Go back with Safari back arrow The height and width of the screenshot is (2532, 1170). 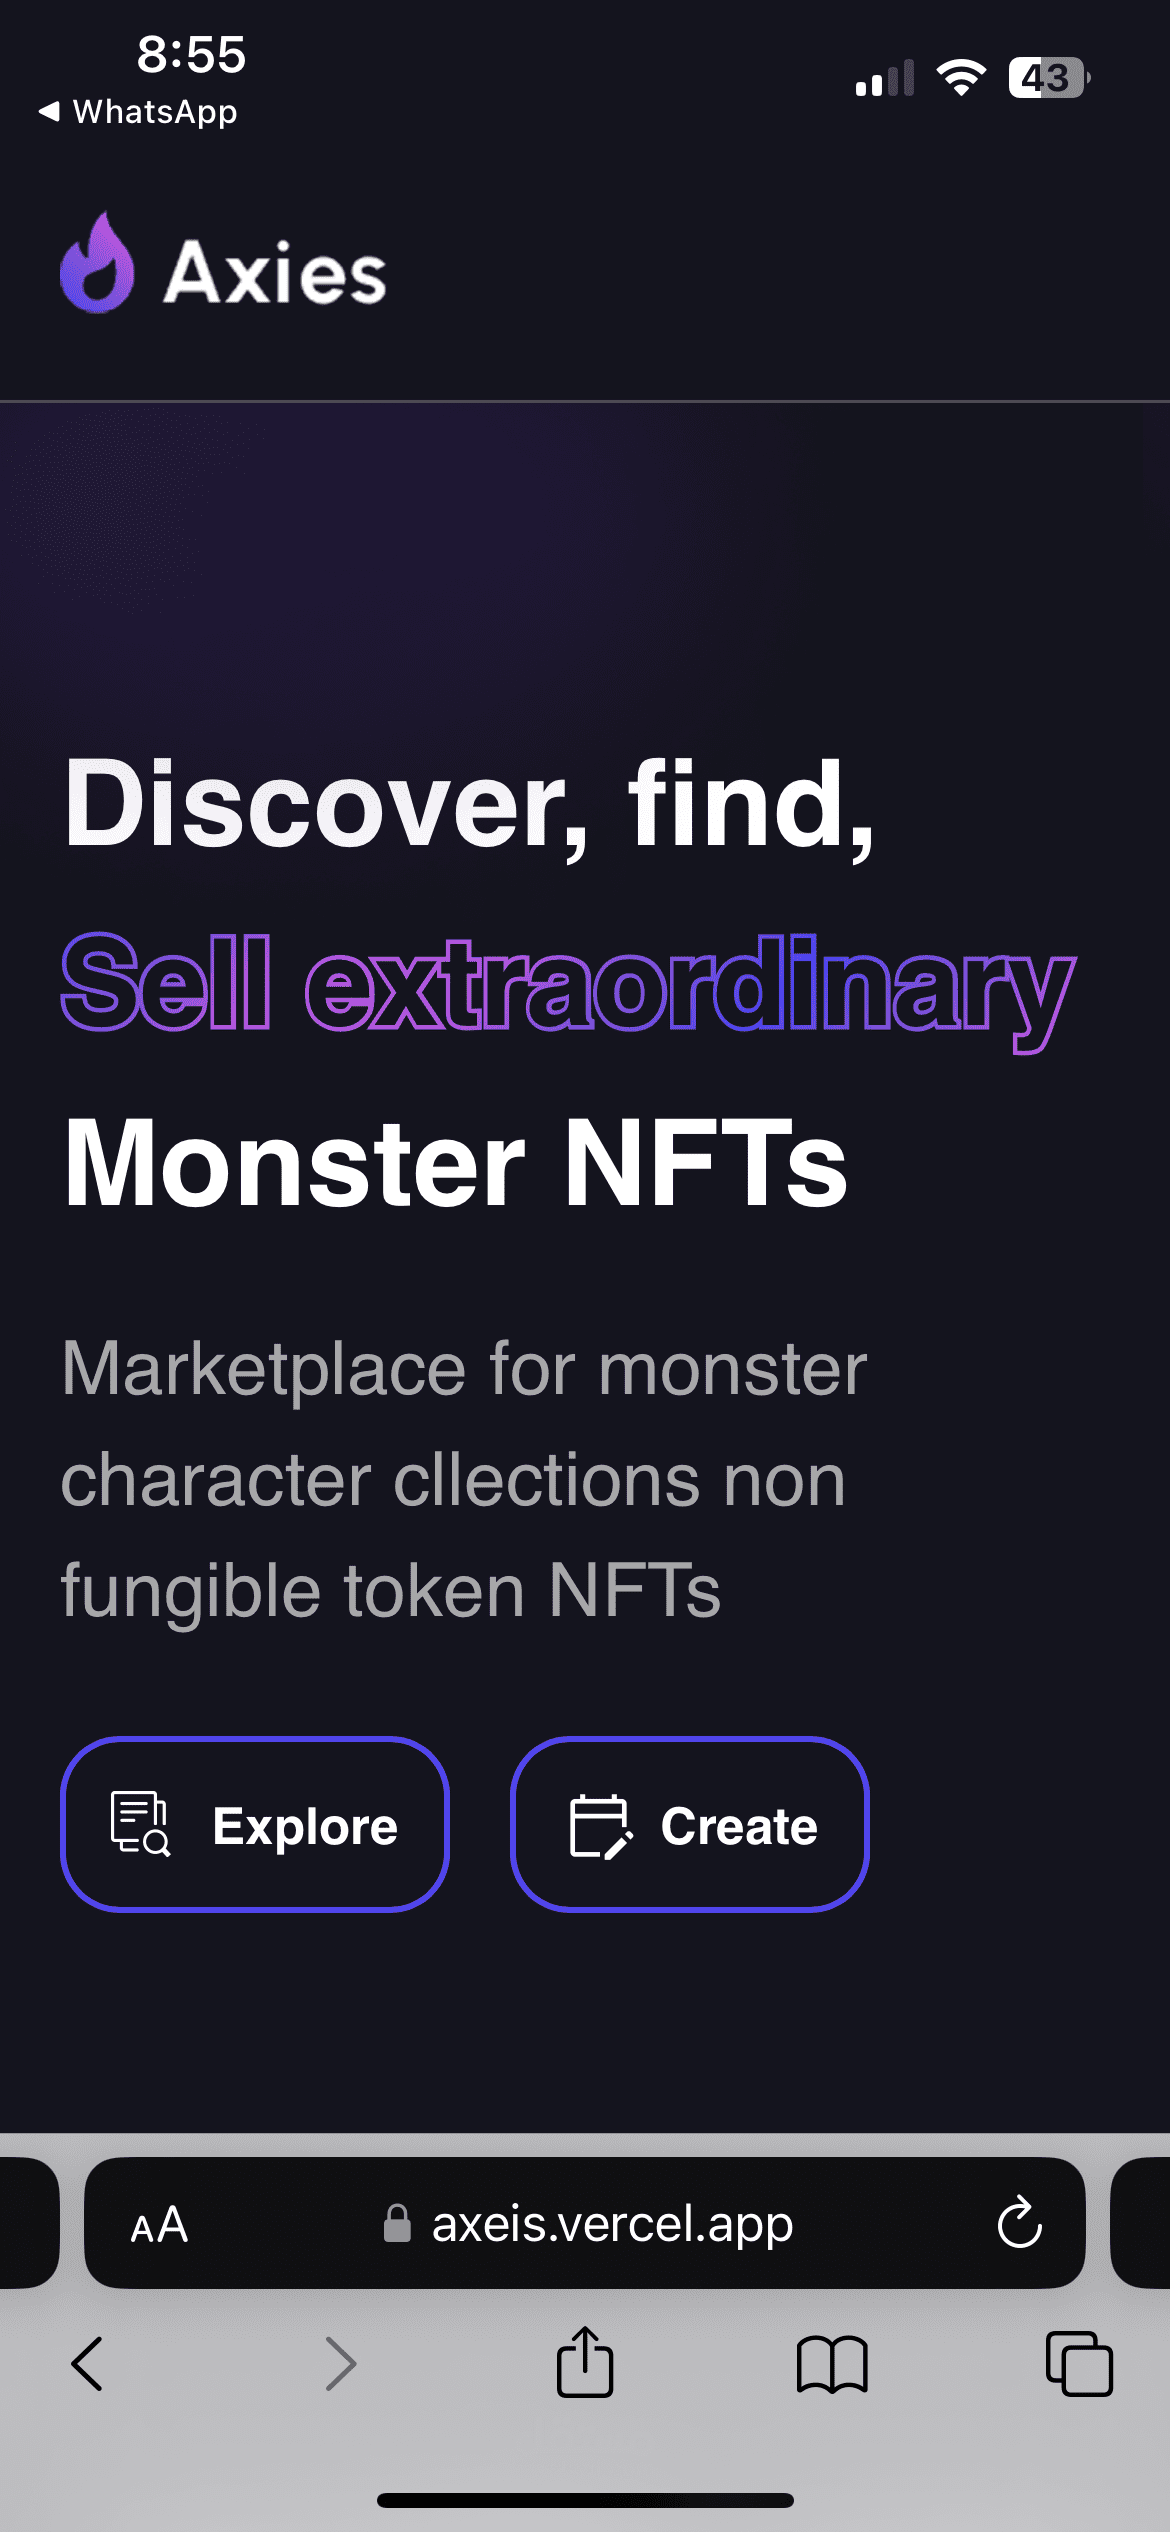click(87, 2364)
